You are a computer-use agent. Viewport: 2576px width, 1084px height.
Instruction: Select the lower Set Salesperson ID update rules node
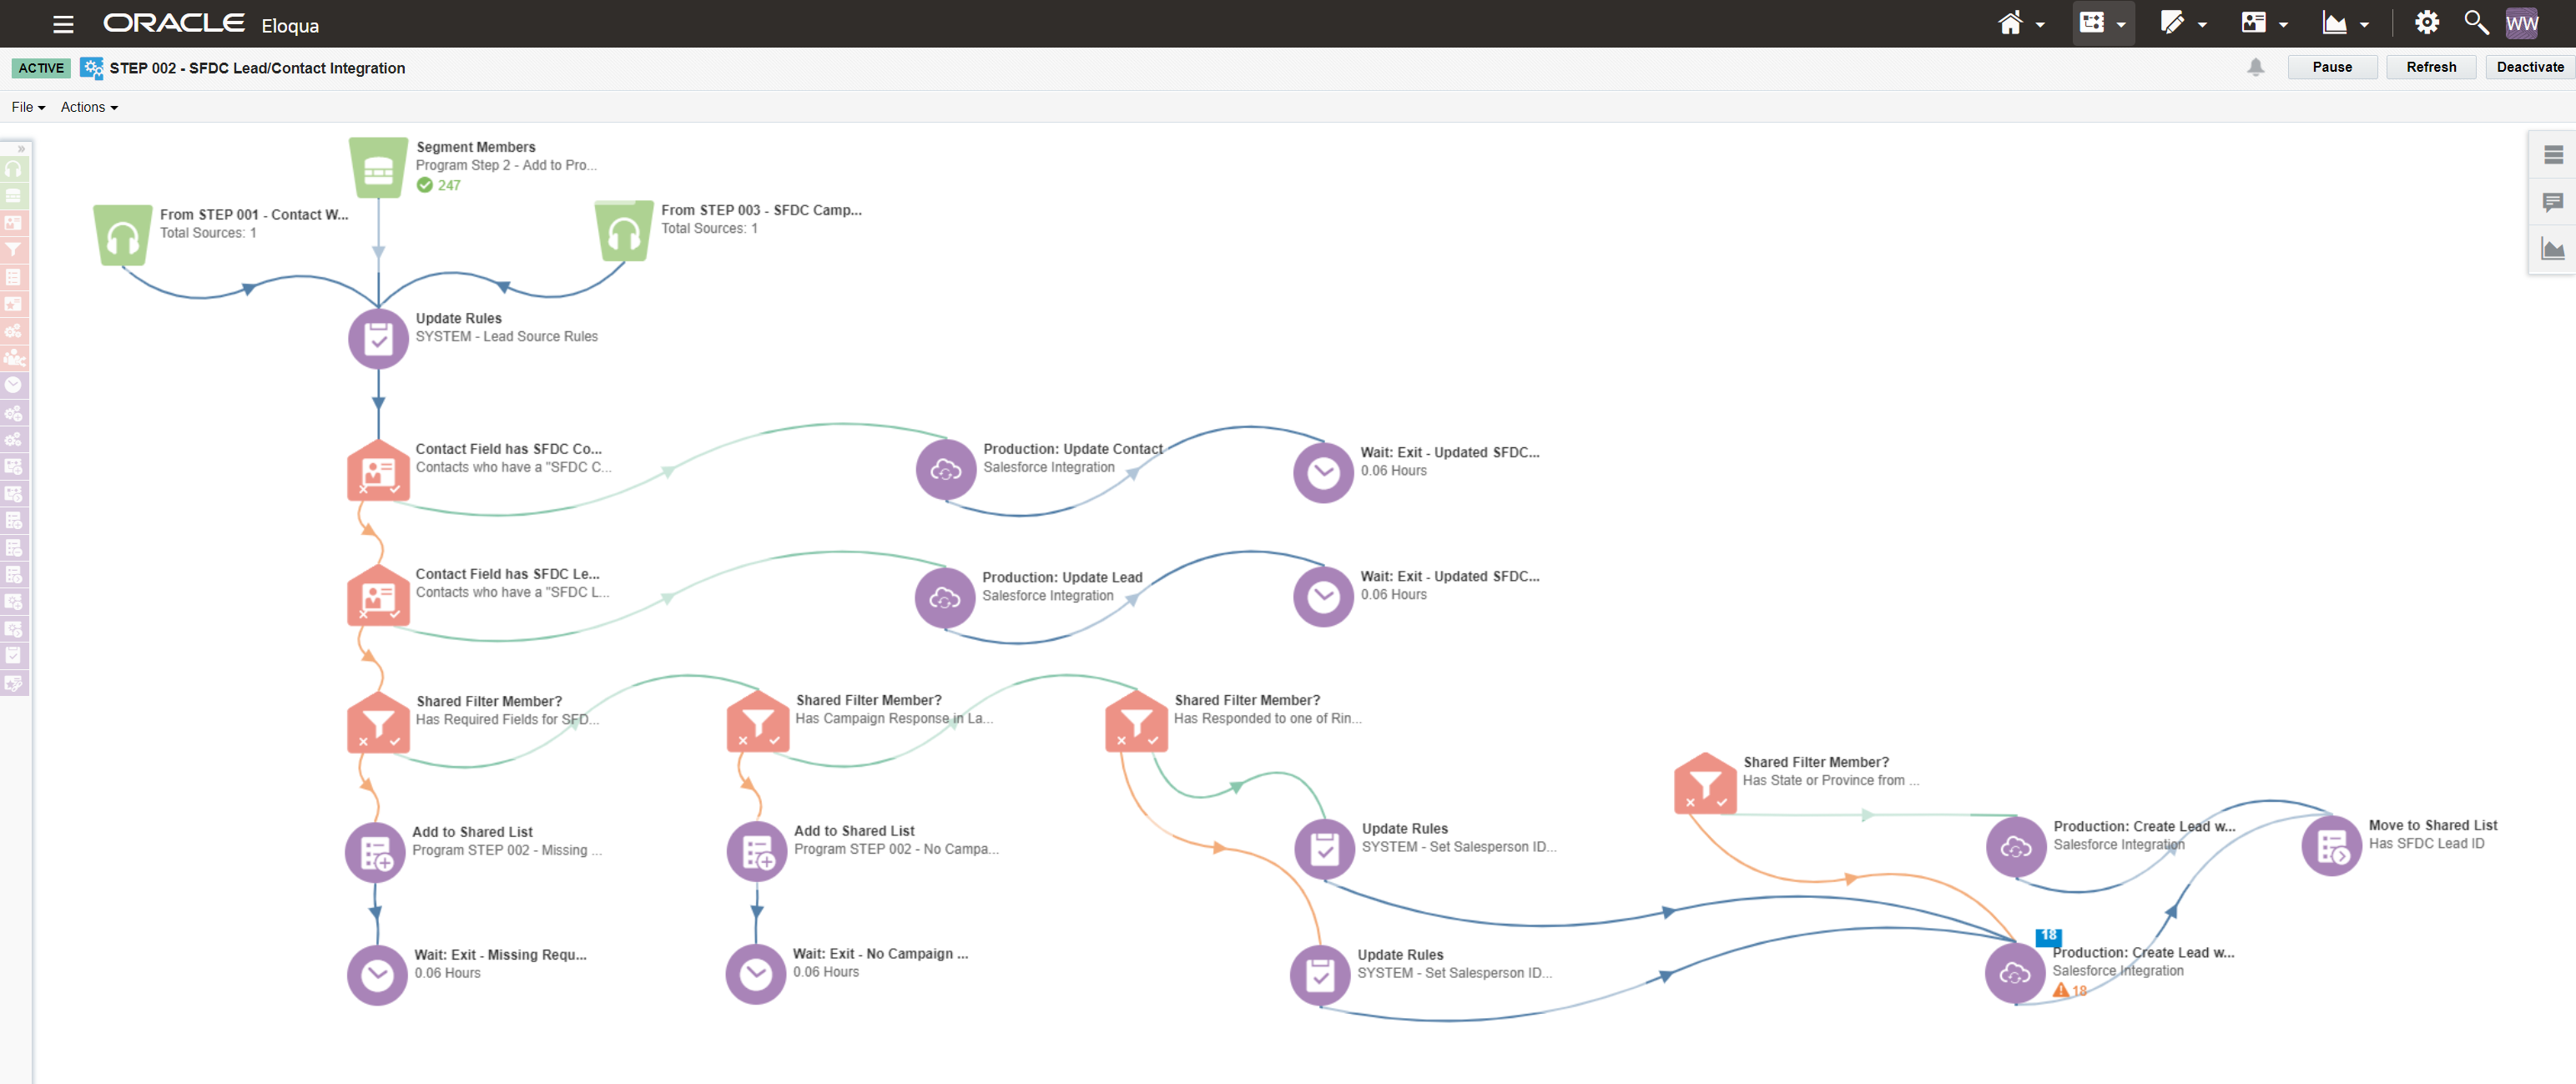pyautogui.click(x=1320, y=975)
